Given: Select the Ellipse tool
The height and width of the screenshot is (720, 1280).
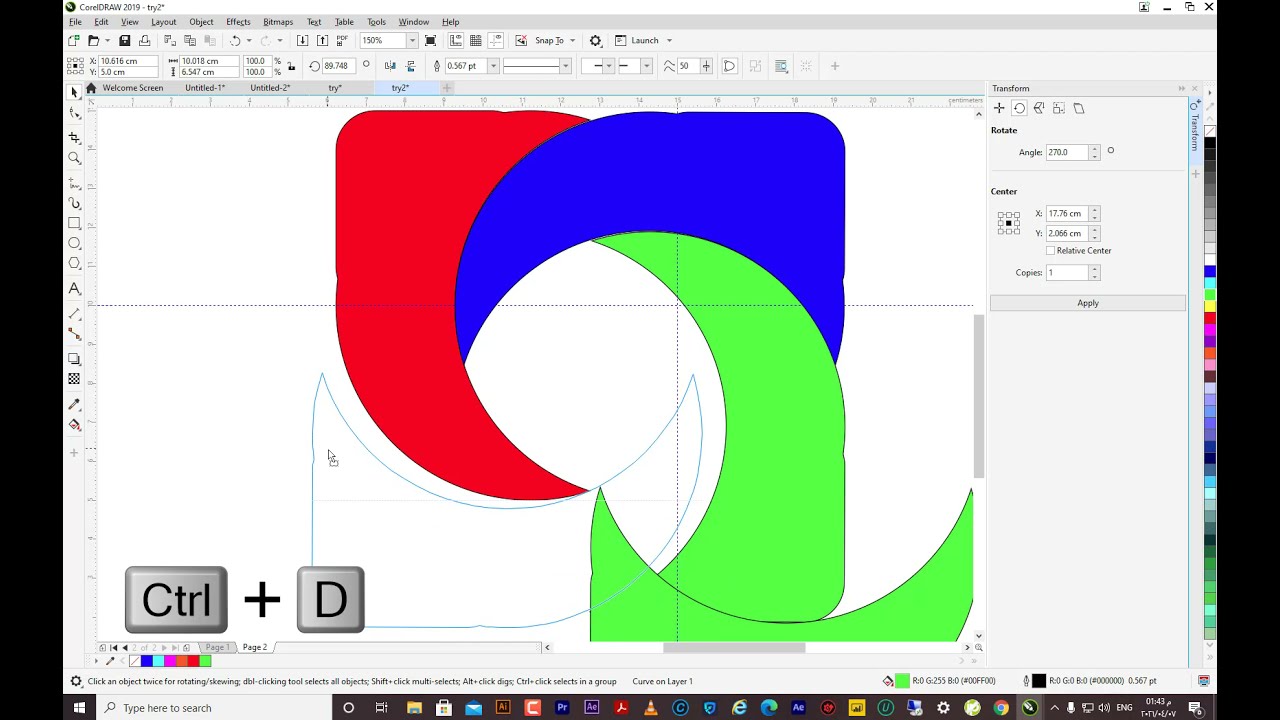Looking at the screenshot, I should (x=74, y=243).
